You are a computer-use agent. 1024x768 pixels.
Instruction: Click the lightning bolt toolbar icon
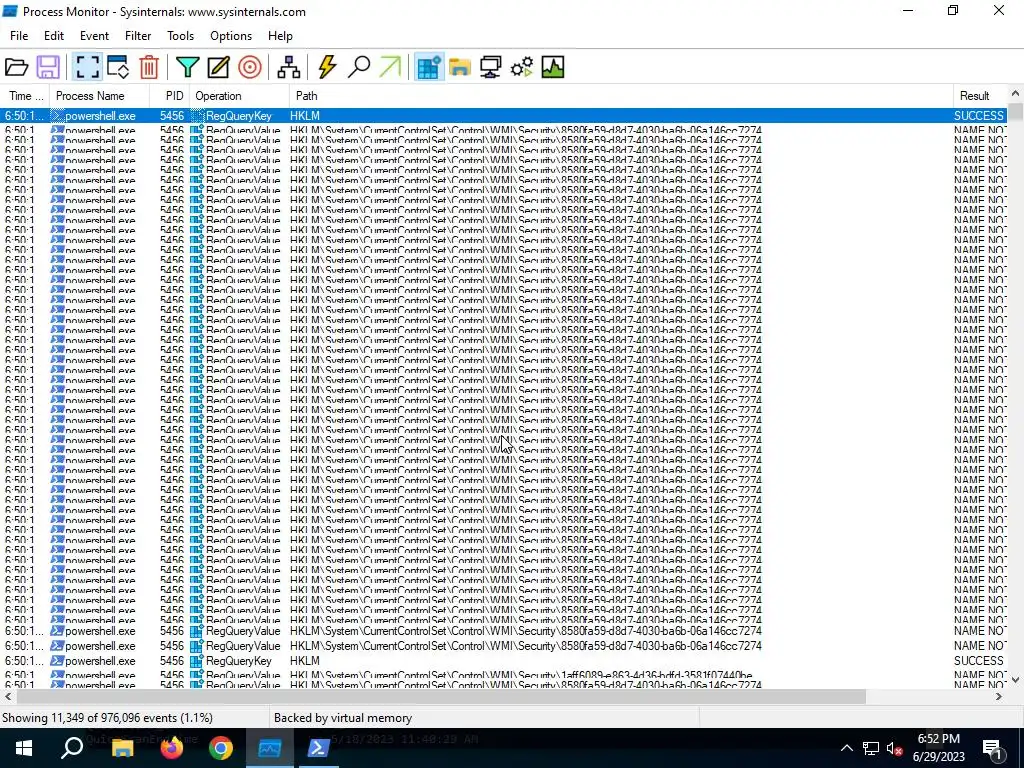(327, 67)
